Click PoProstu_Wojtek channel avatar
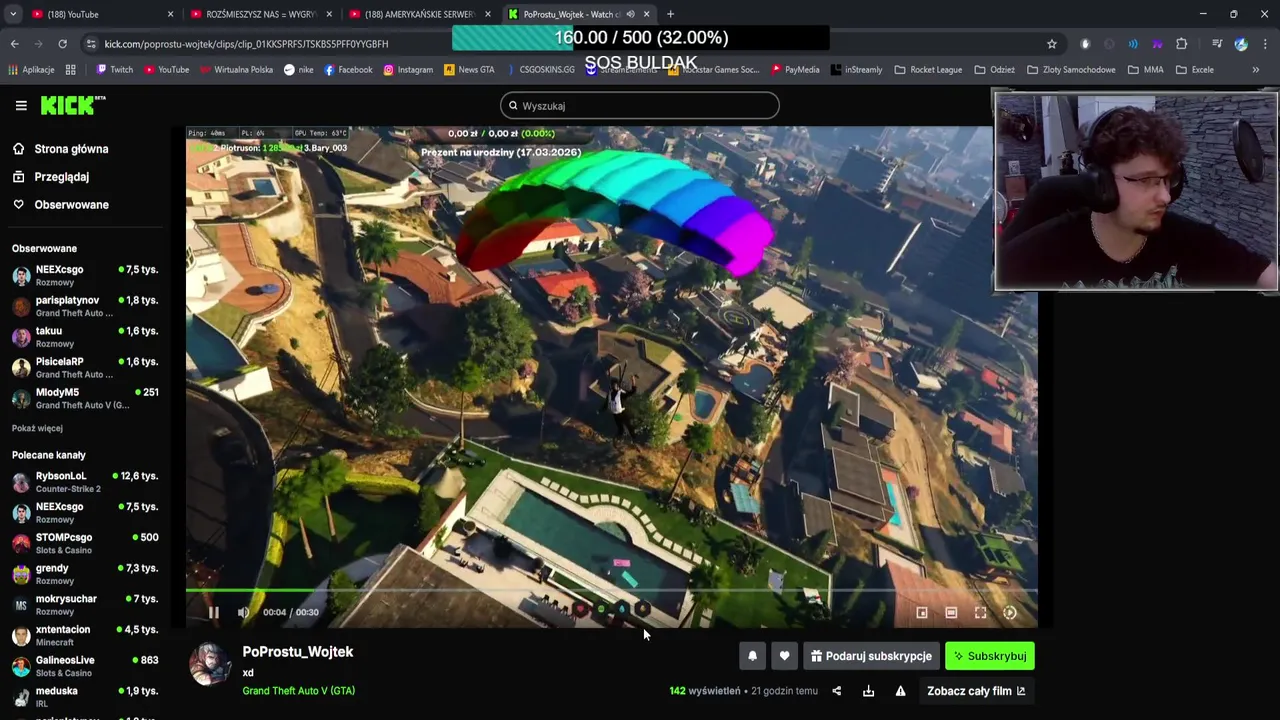1280x720 pixels. tap(210, 664)
